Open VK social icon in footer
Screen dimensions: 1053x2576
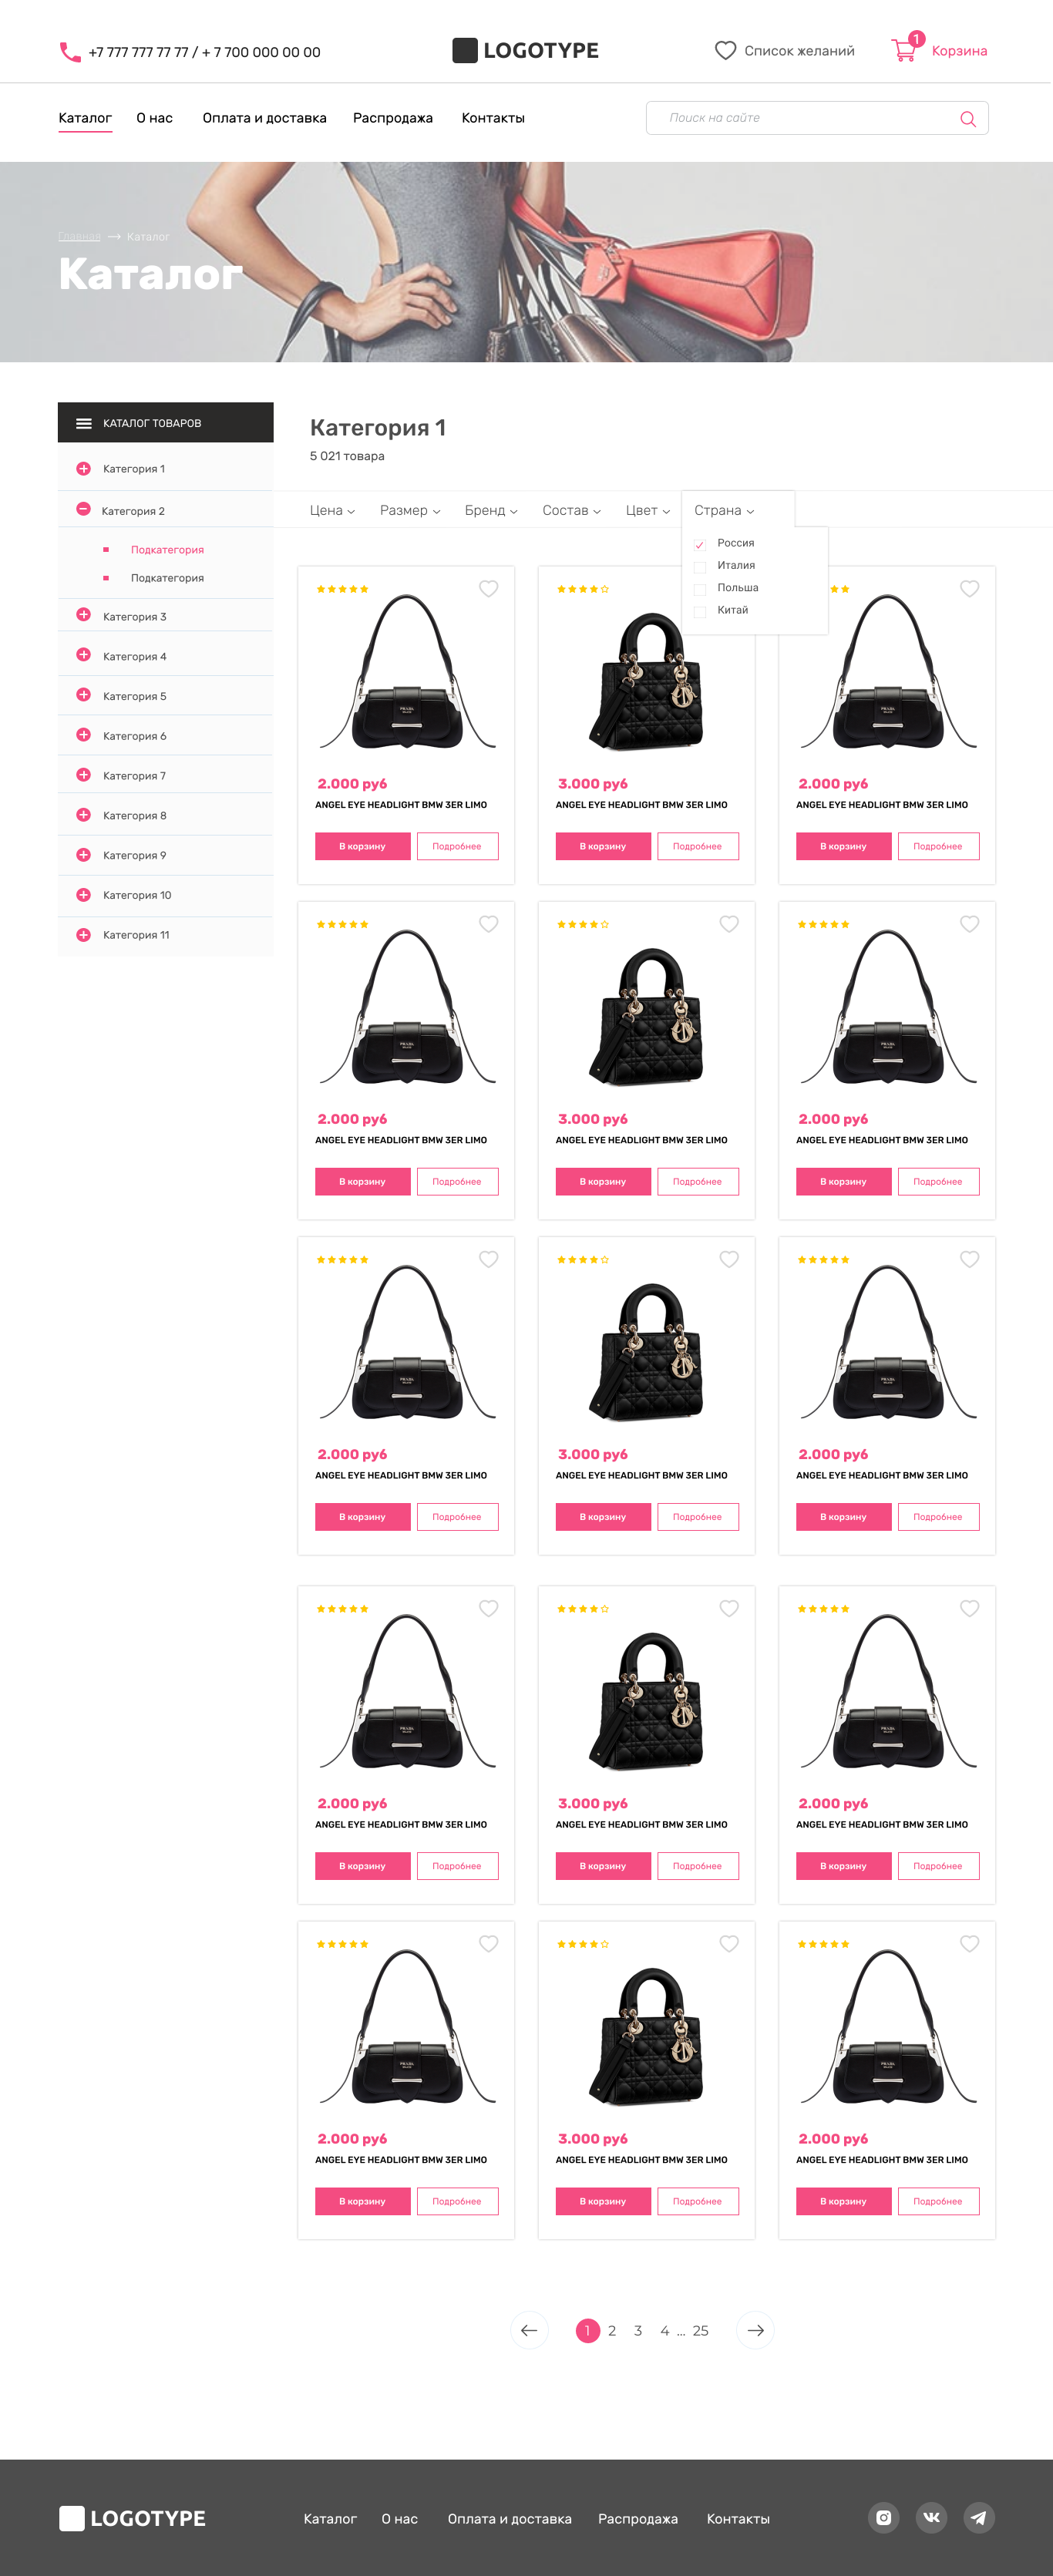(x=931, y=2517)
